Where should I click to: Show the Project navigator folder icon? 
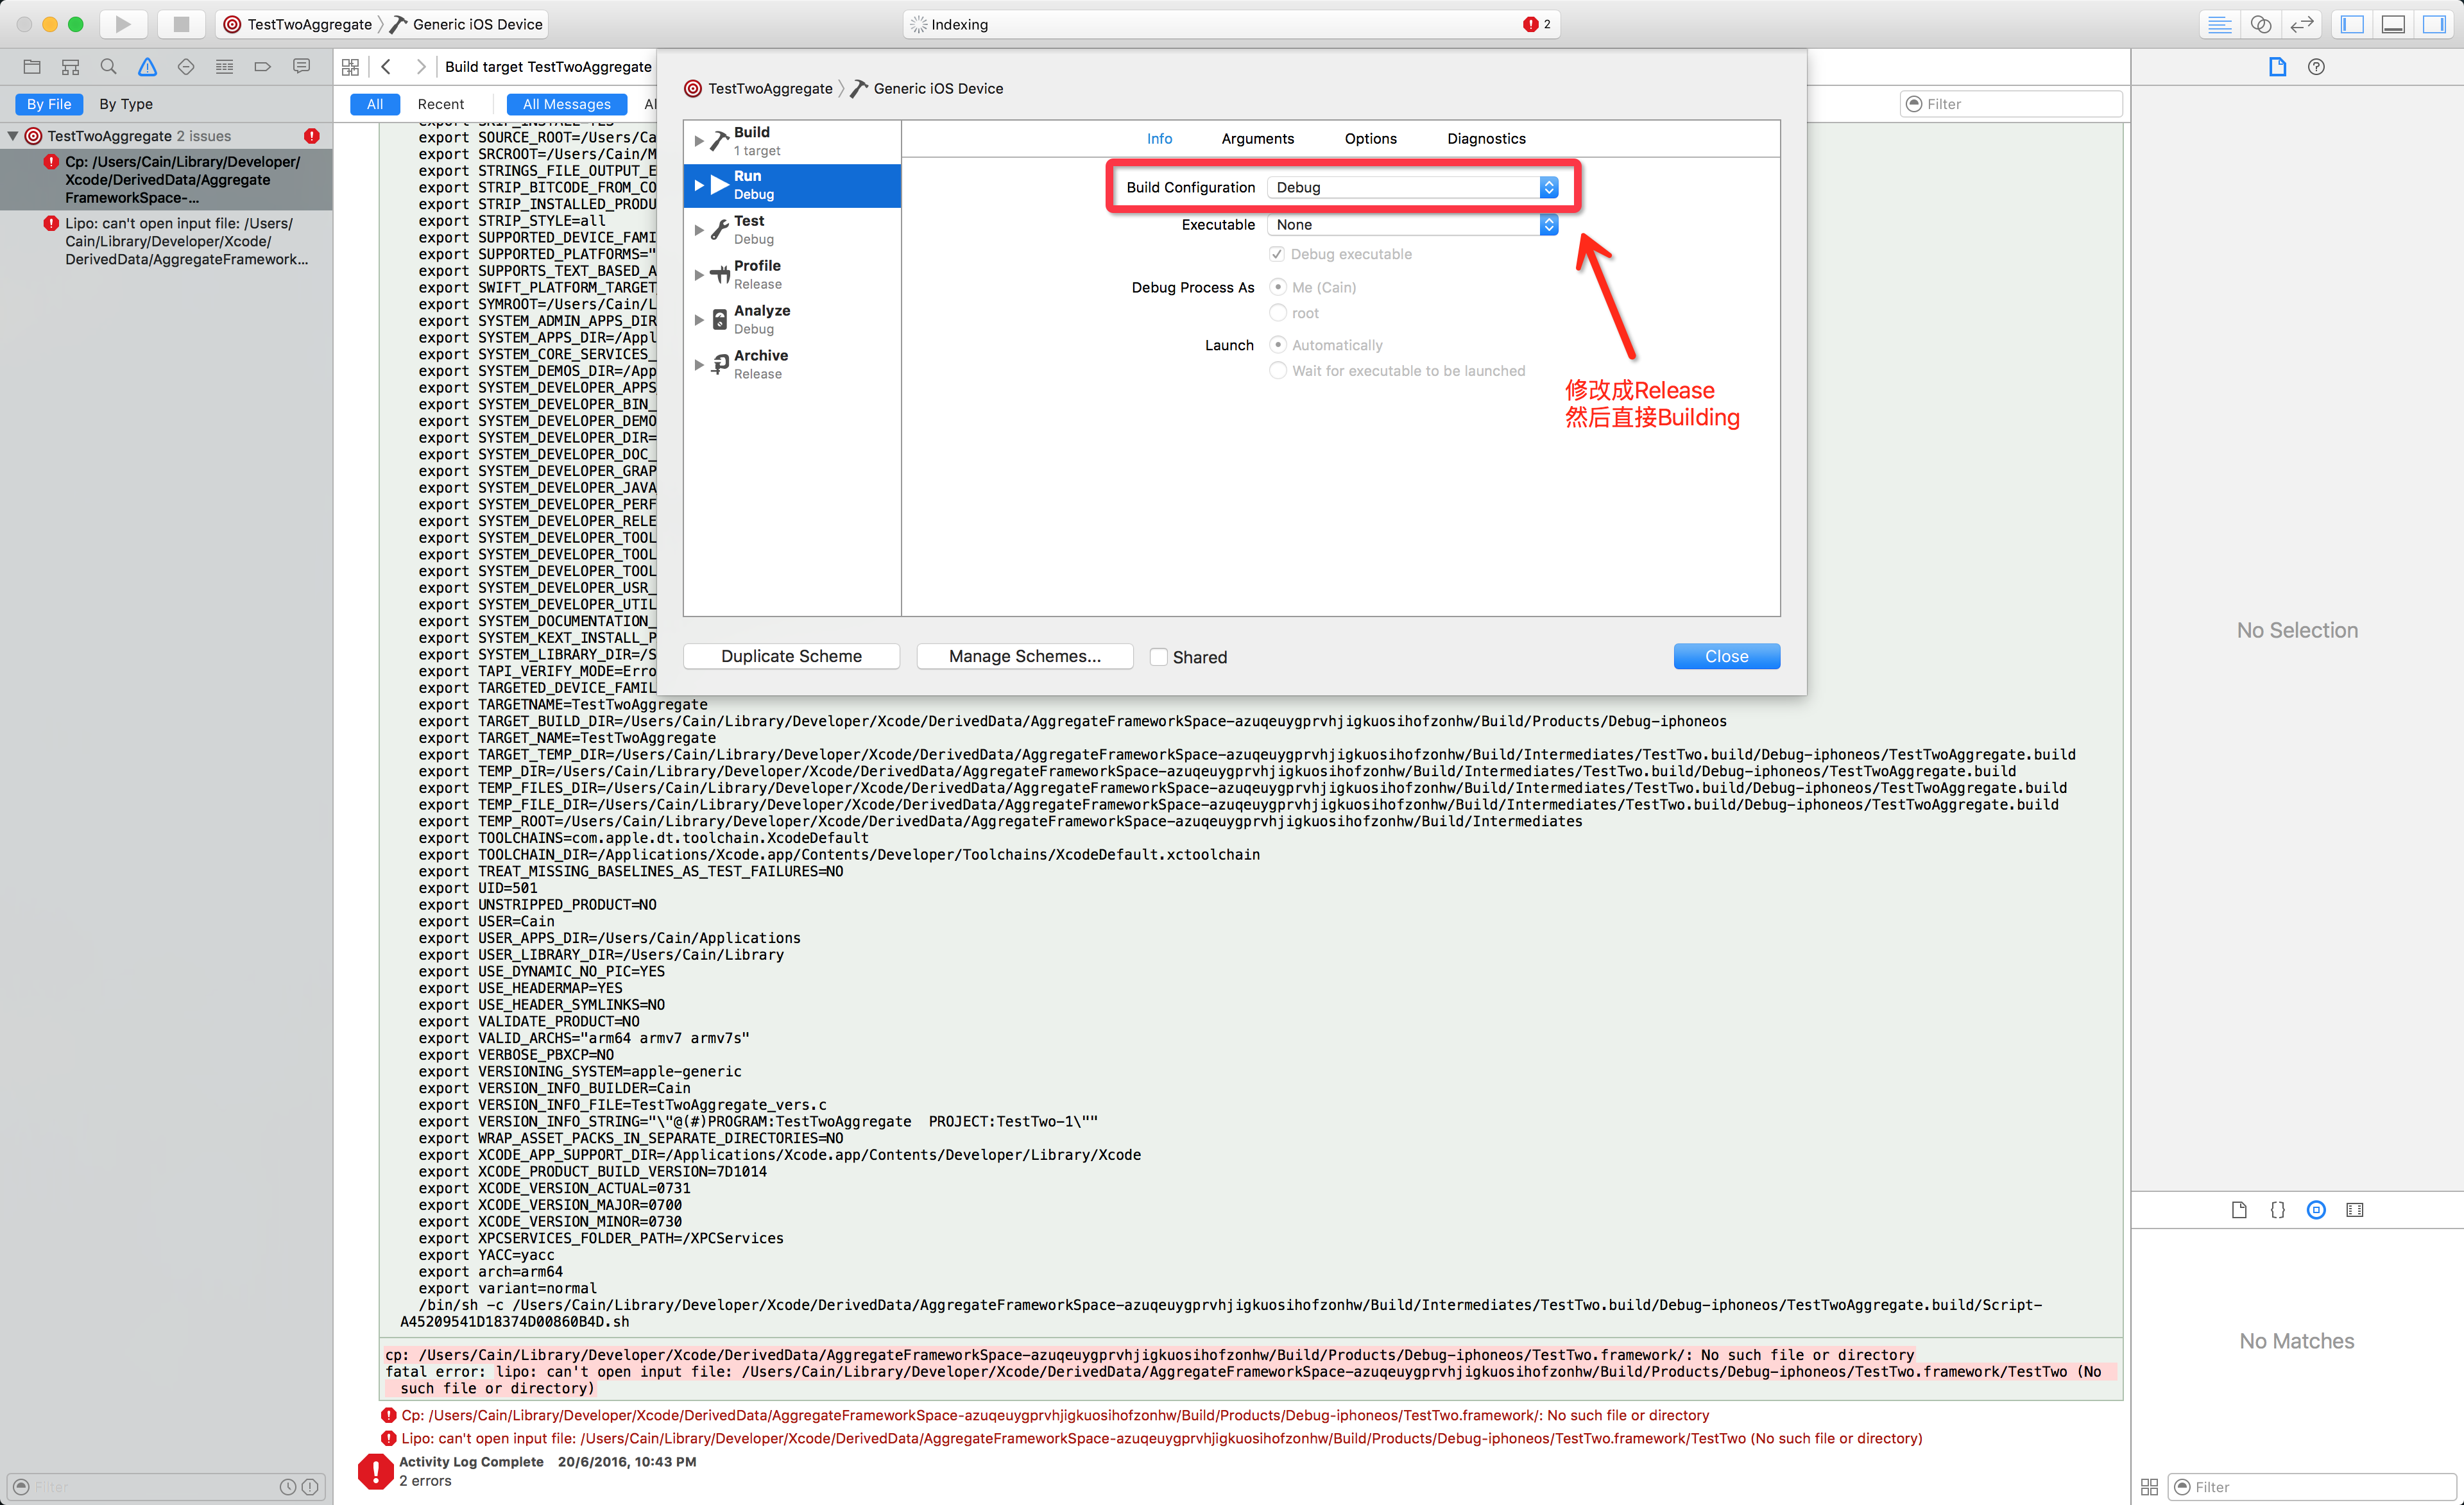pyautogui.click(x=32, y=67)
